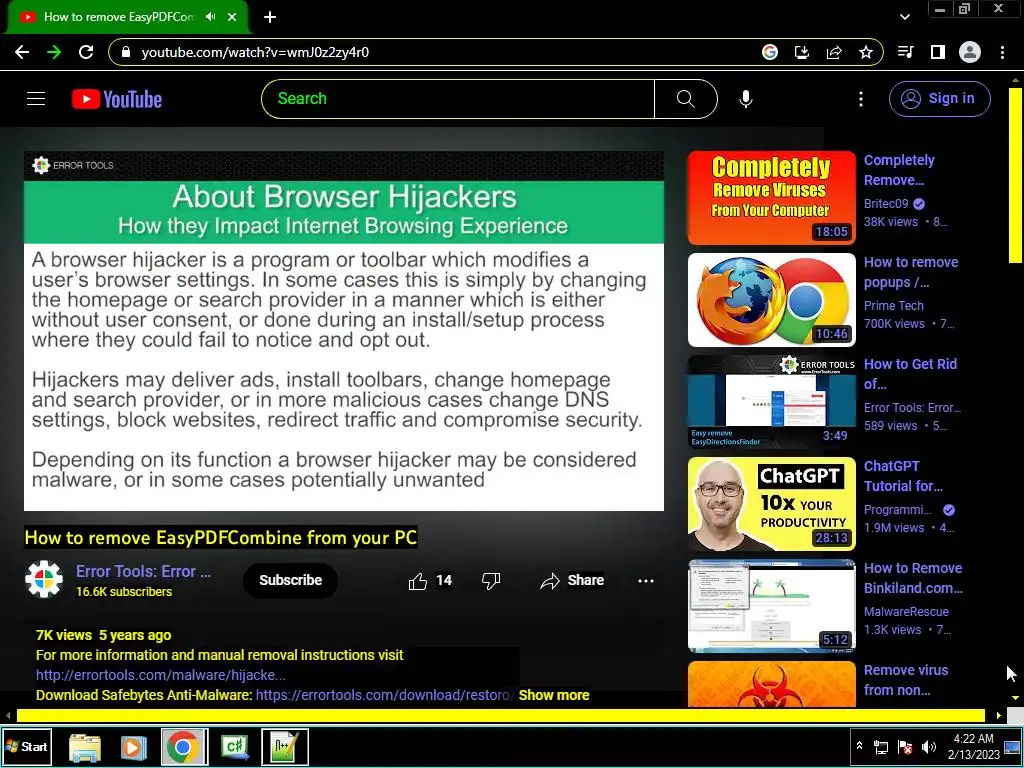Open Chrome three-dot menu

click(1002, 52)
